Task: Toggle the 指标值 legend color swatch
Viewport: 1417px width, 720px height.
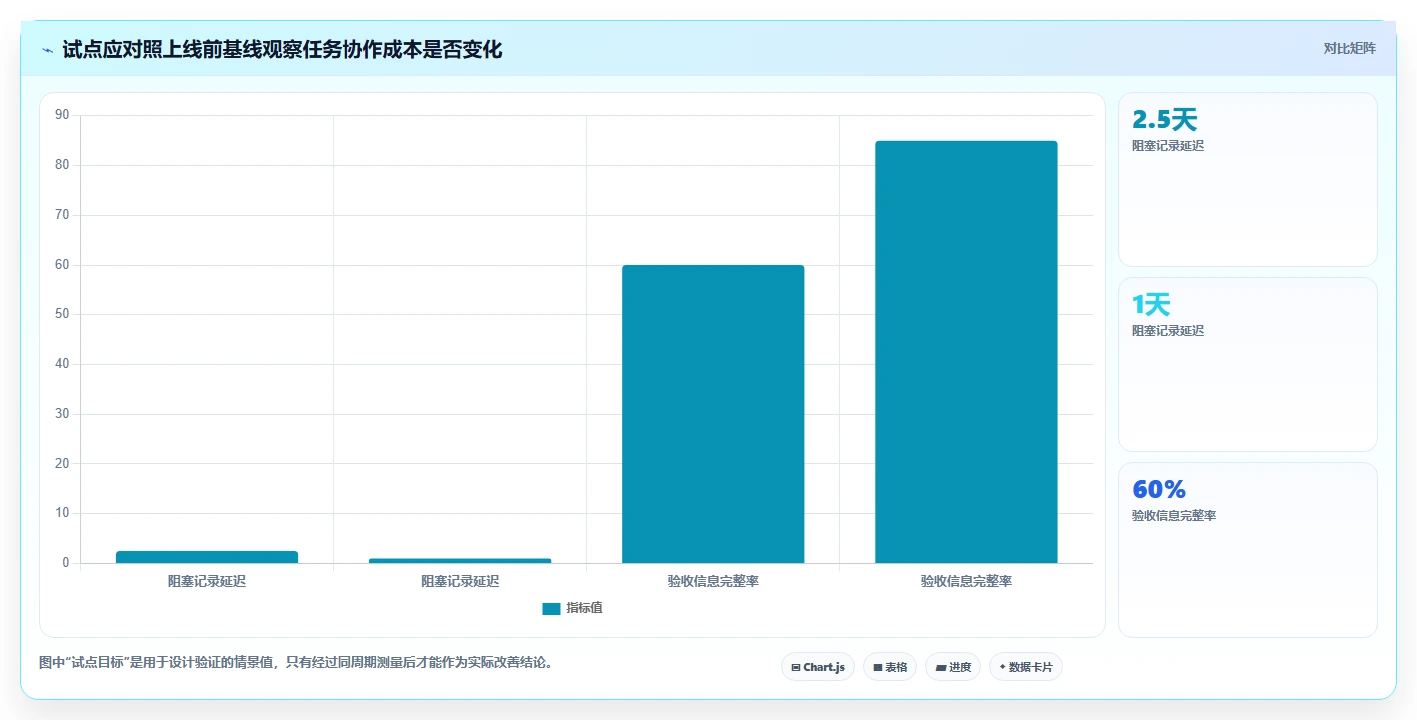Action: coord(551,608)
